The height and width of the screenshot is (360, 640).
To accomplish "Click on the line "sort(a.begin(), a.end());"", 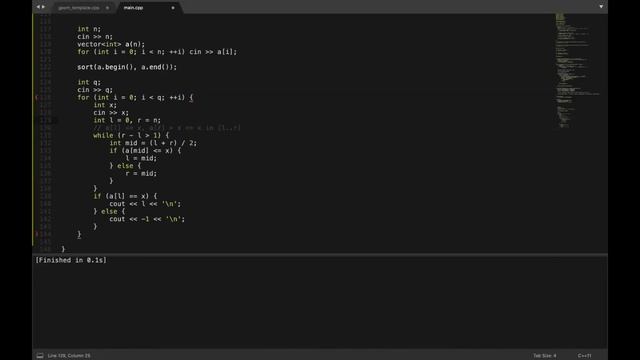I will pos(127,67).
